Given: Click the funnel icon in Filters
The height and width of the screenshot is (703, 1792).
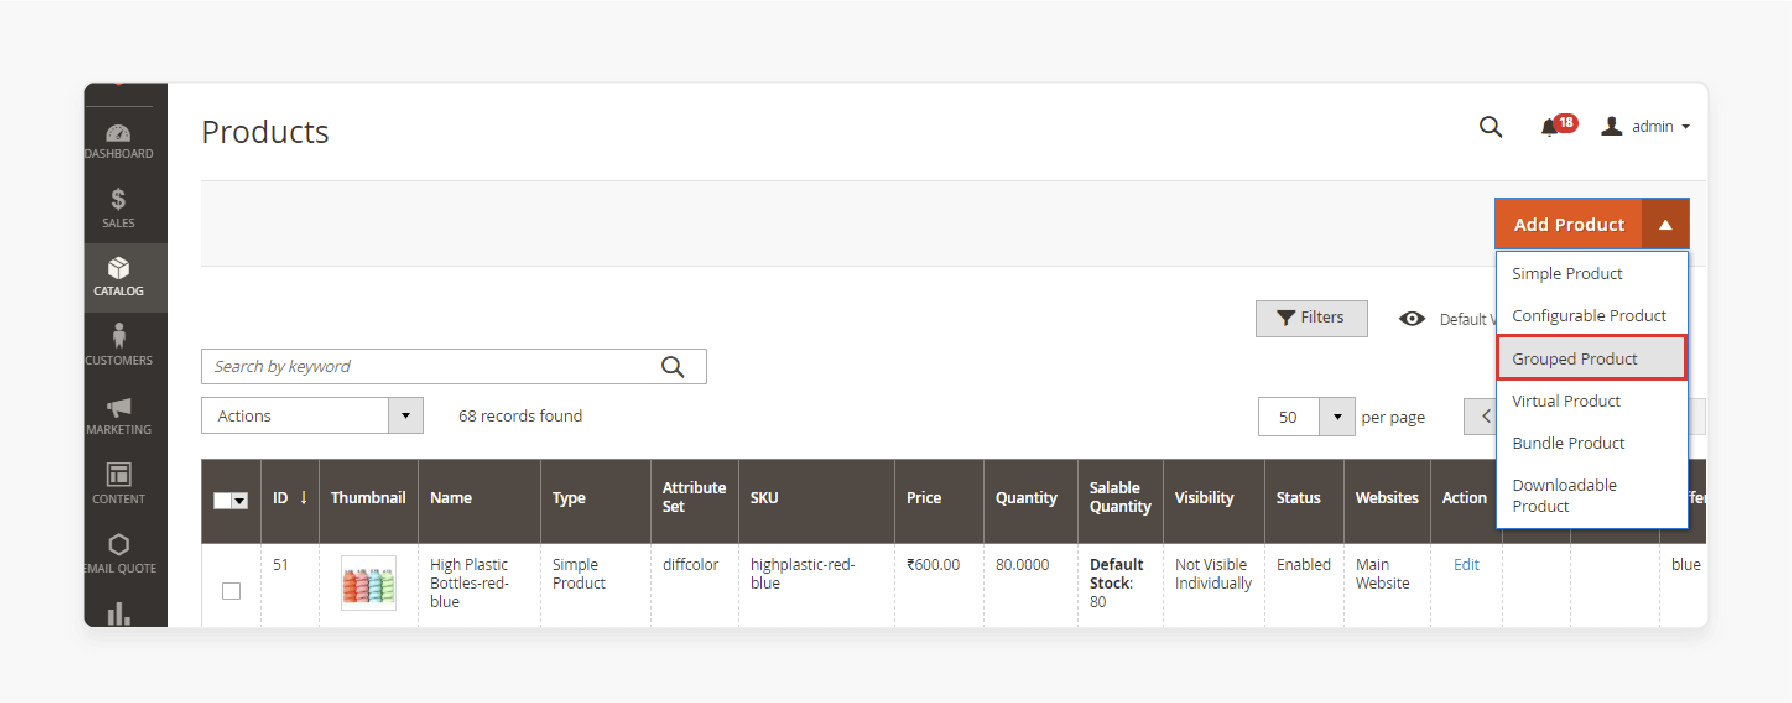Looking at the screenshot, I should [1286, 318].
